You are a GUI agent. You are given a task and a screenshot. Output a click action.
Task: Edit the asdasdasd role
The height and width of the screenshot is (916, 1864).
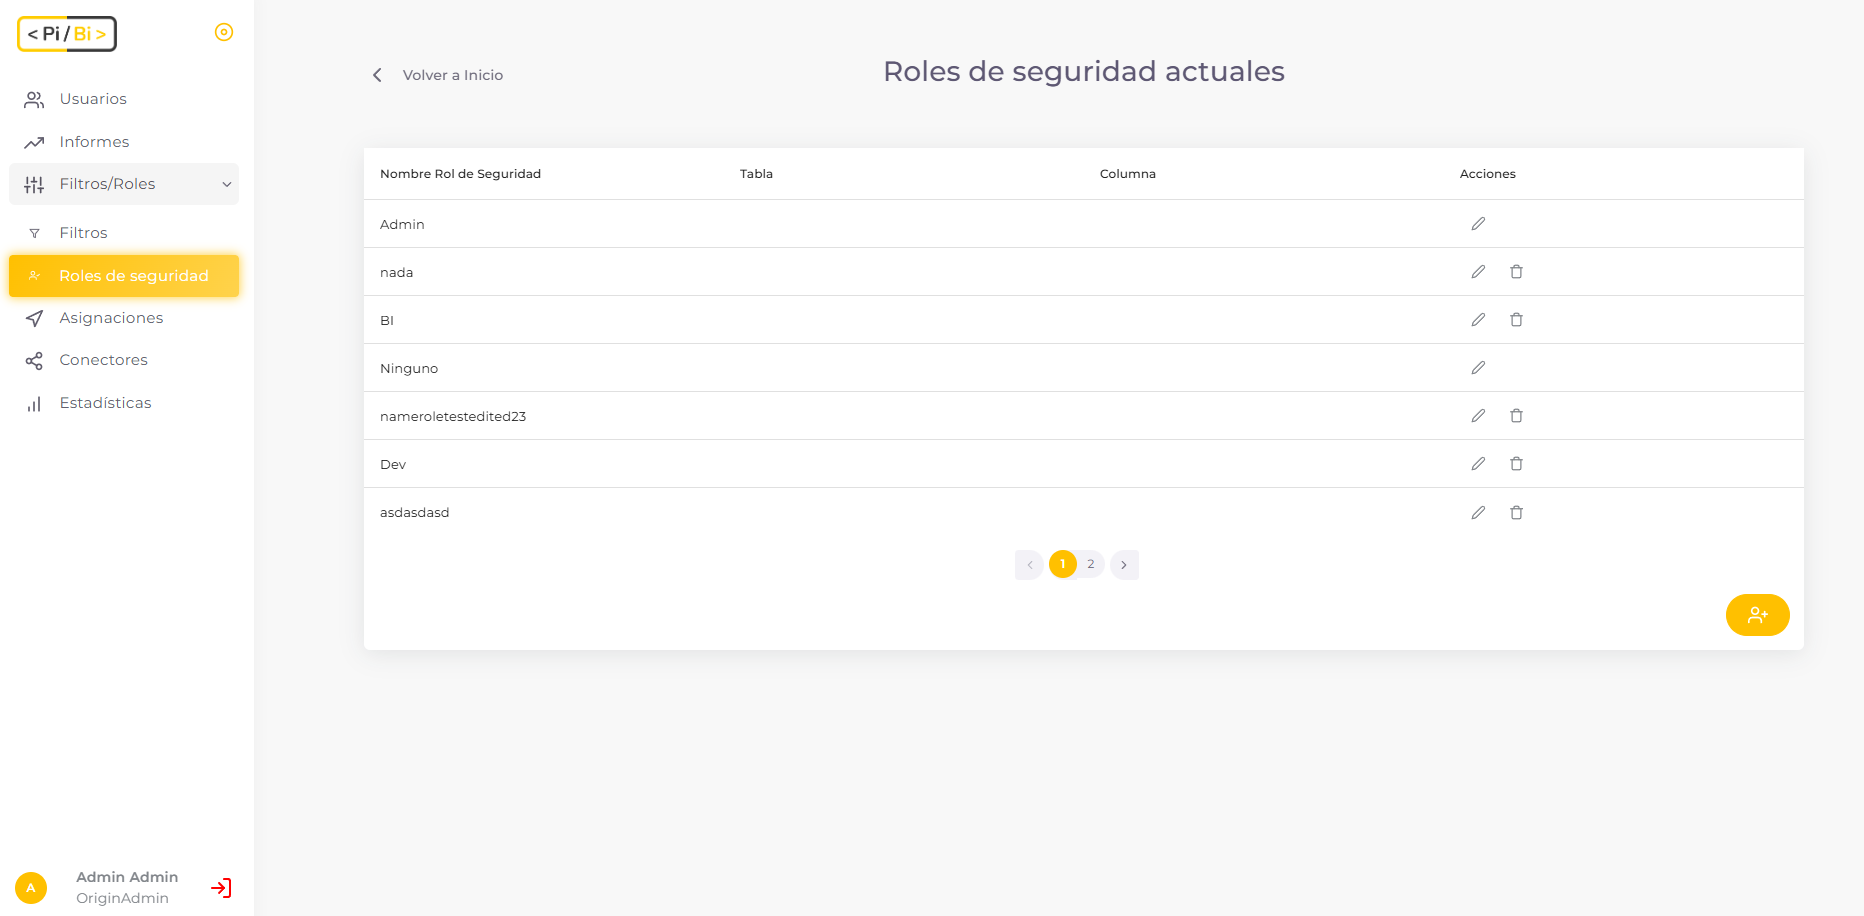click(x=1478, y=513)
